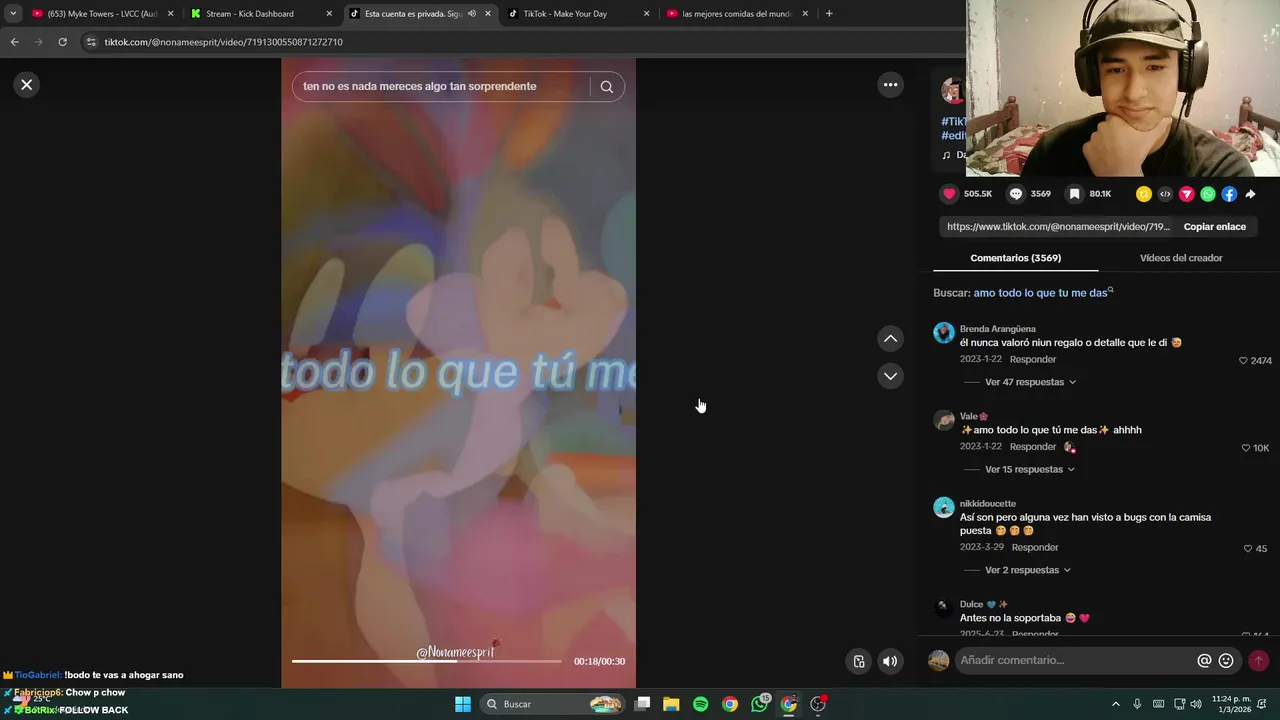Expand Ver 15 respuestas
The image size is (1280, 720).
click(x=1030, y=469)
